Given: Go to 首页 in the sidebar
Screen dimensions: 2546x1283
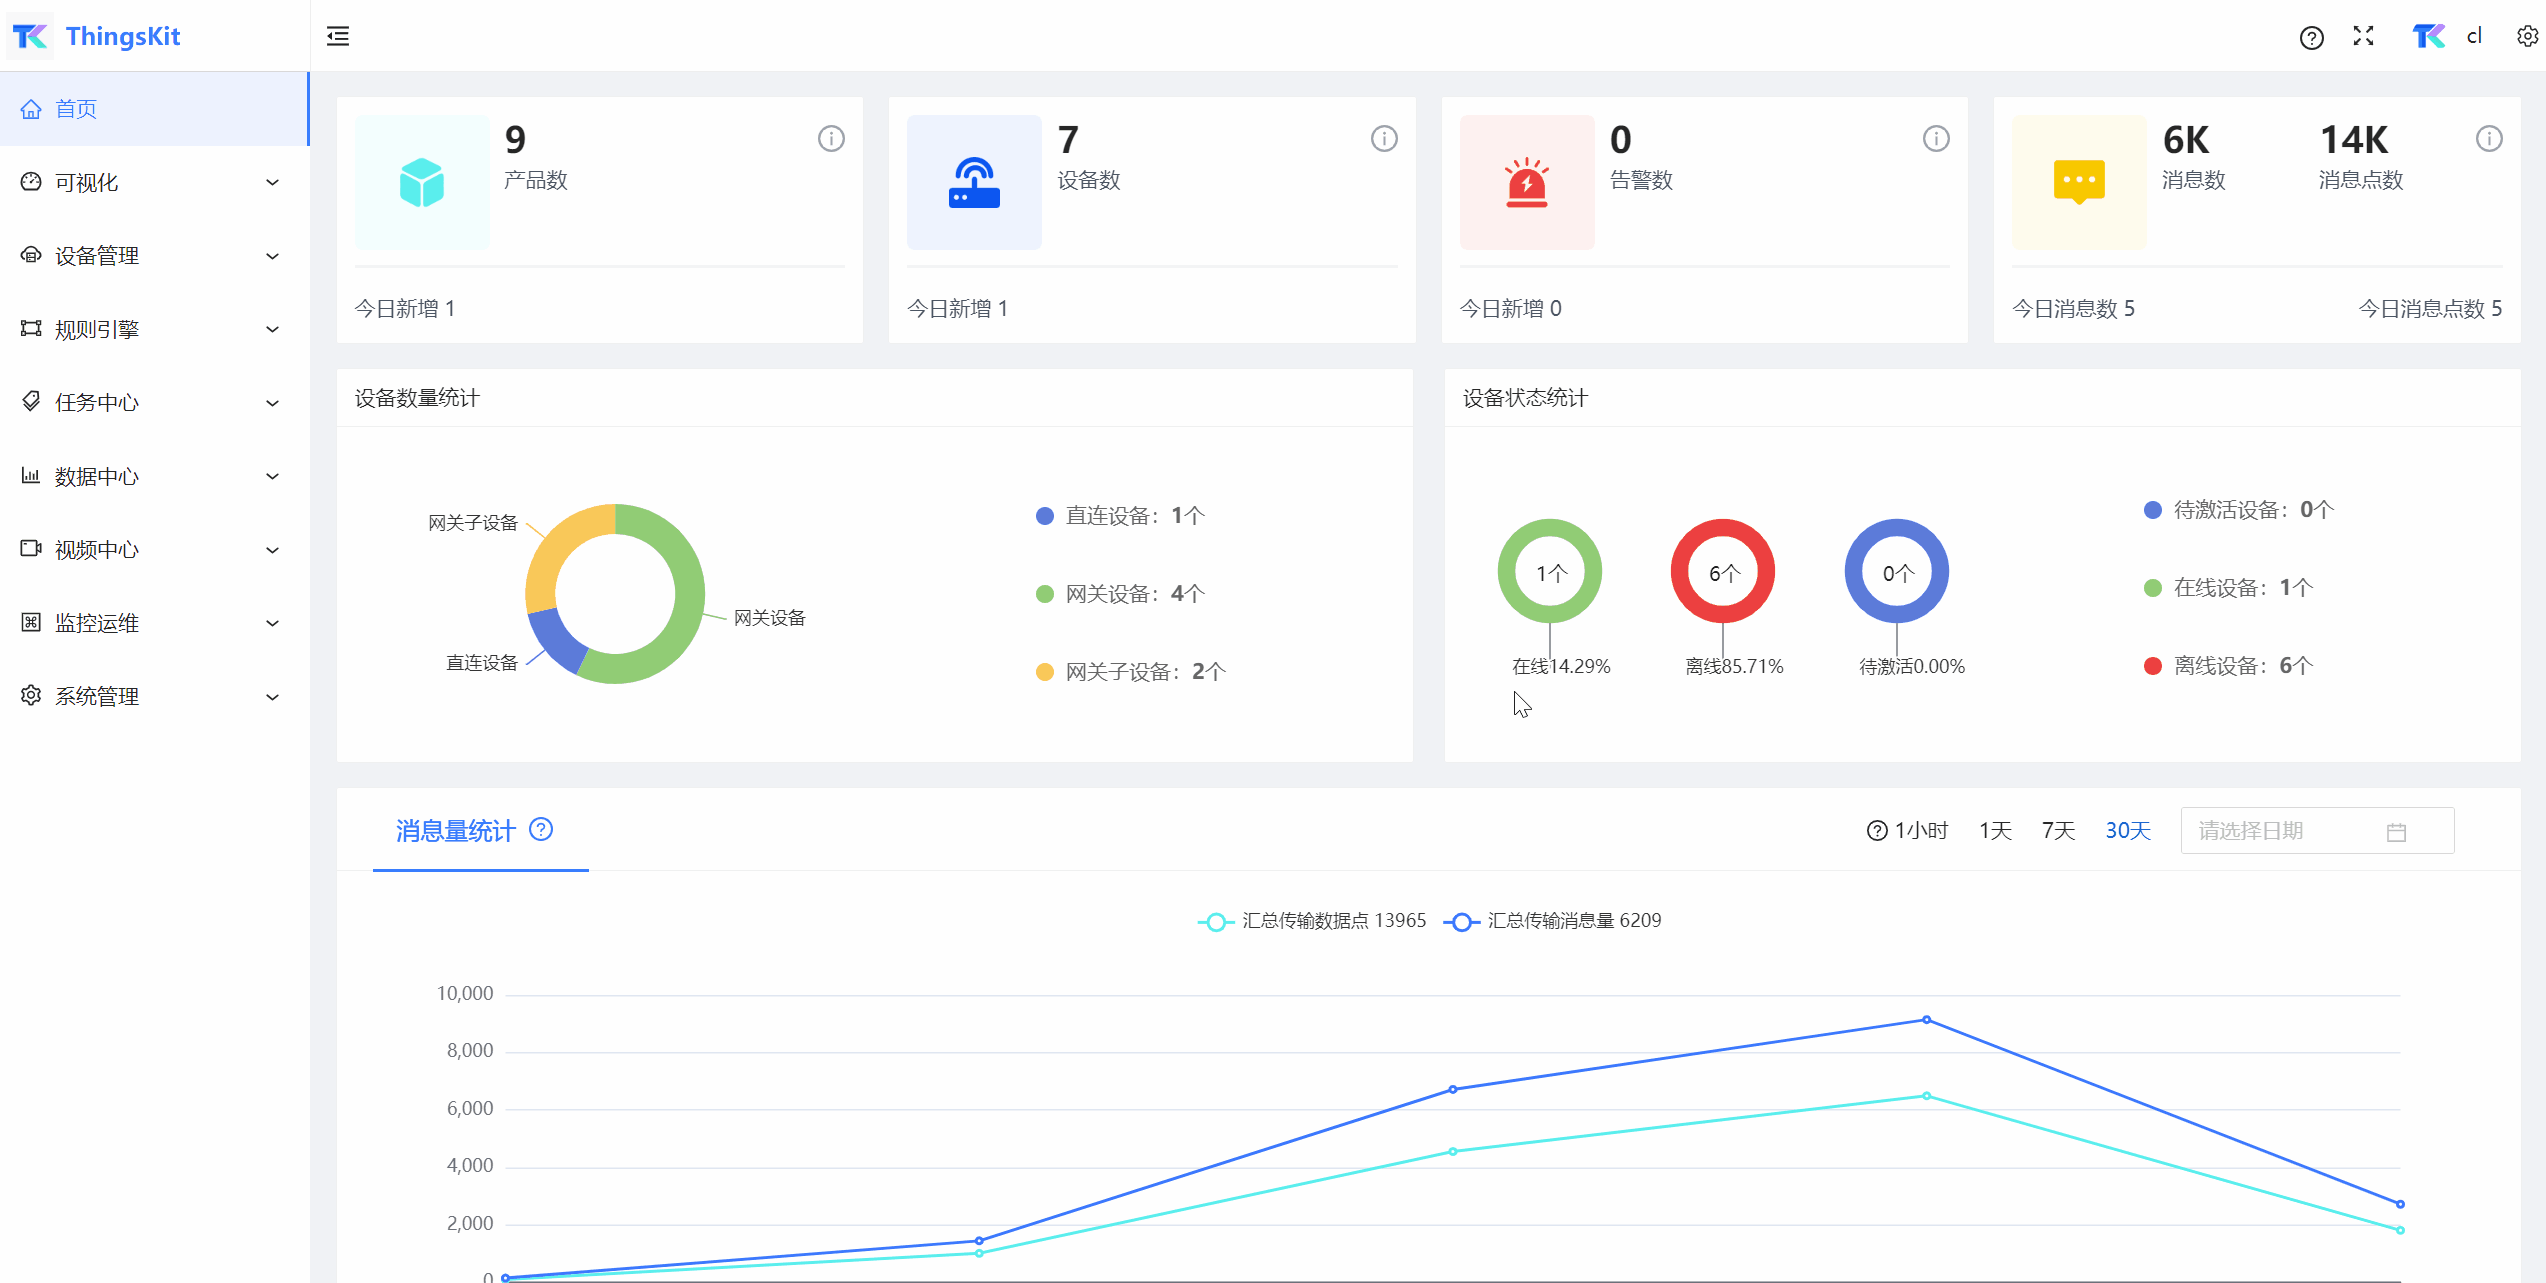Looking at the screenshot, I should point(76,109).
